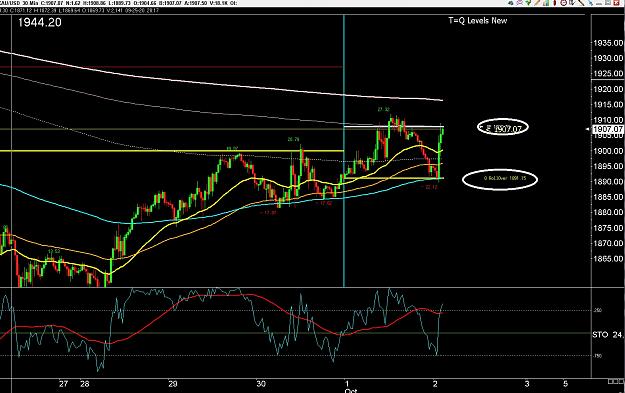Click the red circle toolbar icon

click(564, 3)
